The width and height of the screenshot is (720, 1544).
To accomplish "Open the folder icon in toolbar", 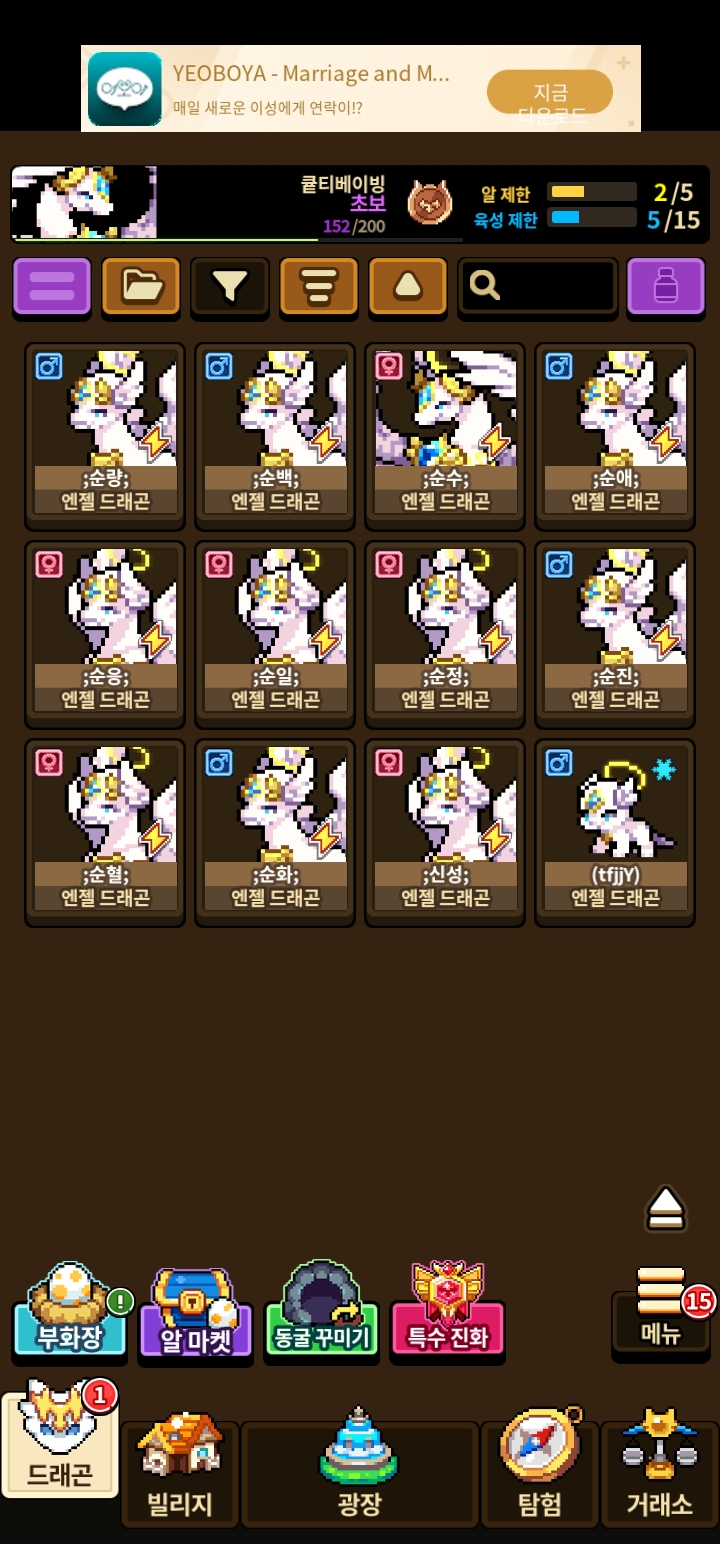I will coord(141,287).
